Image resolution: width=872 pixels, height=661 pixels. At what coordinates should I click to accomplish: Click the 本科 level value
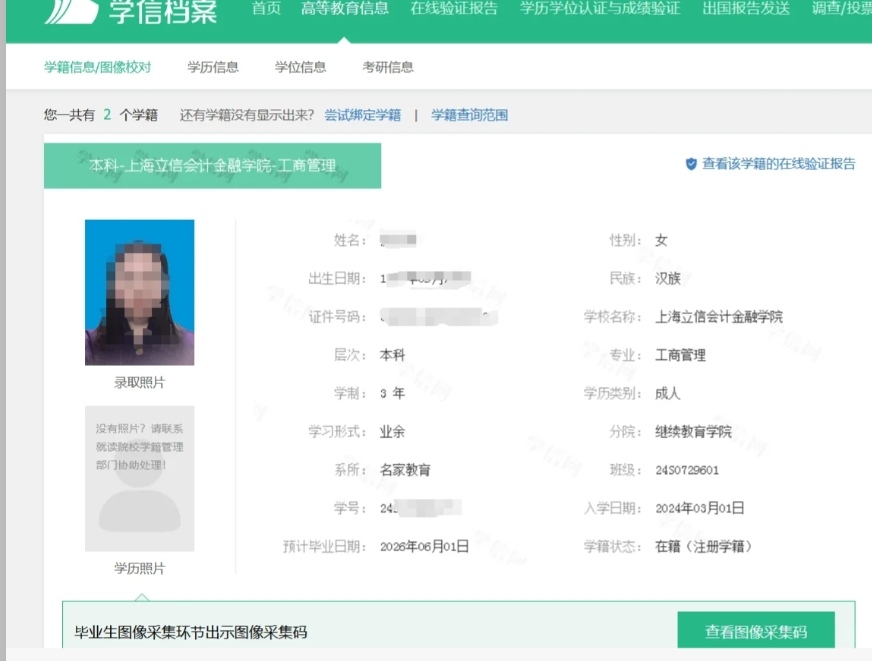(393, 355)
